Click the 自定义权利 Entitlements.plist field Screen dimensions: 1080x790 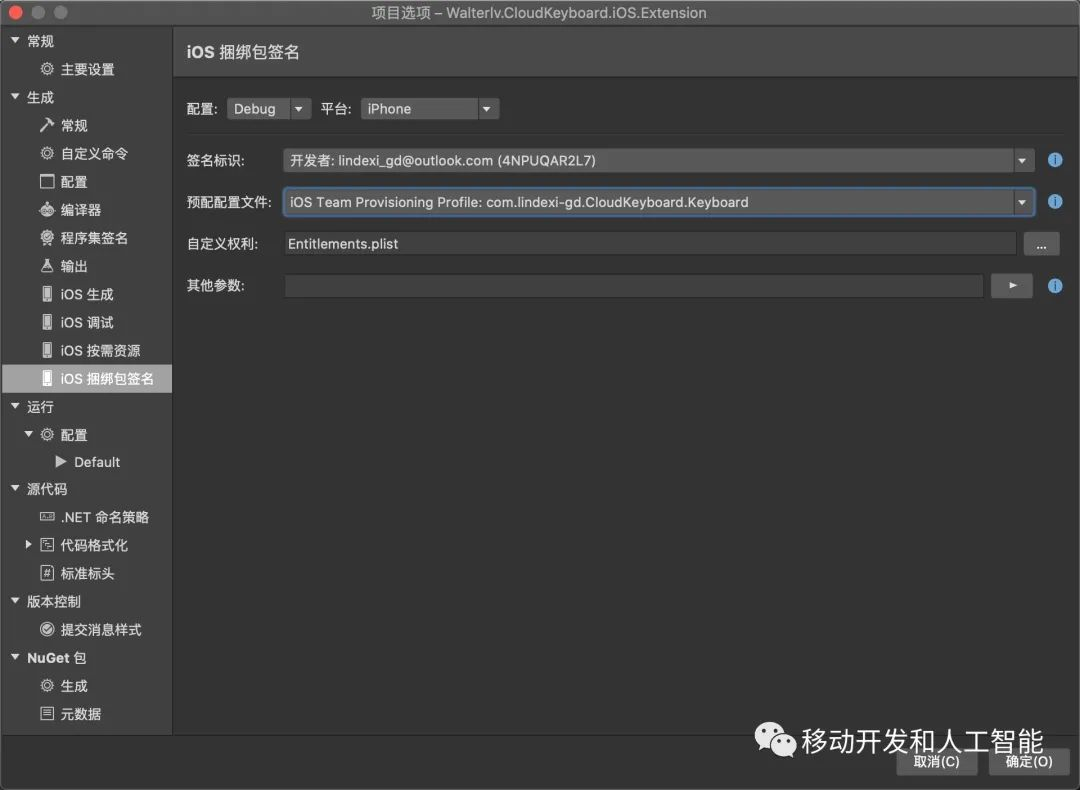650,244
